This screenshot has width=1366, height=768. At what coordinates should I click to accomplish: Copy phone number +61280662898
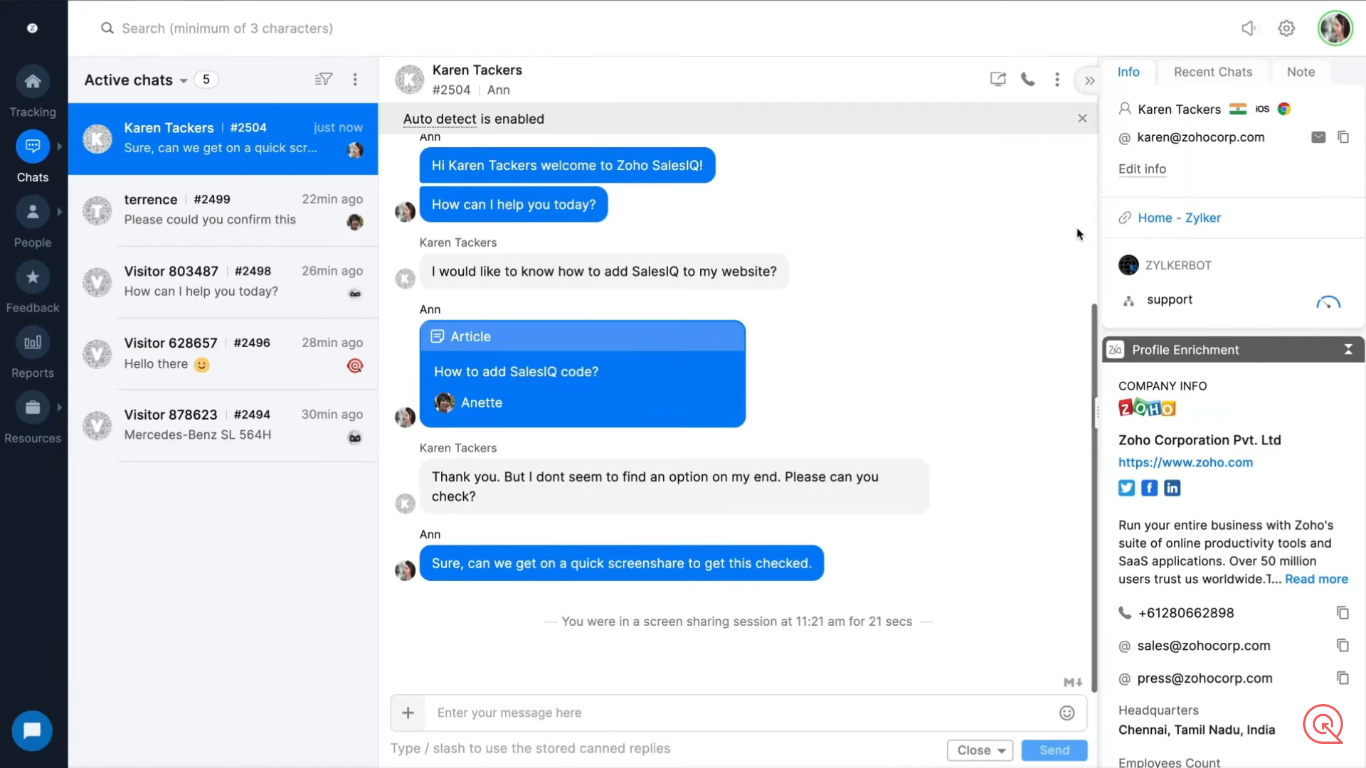(1343, 613)
